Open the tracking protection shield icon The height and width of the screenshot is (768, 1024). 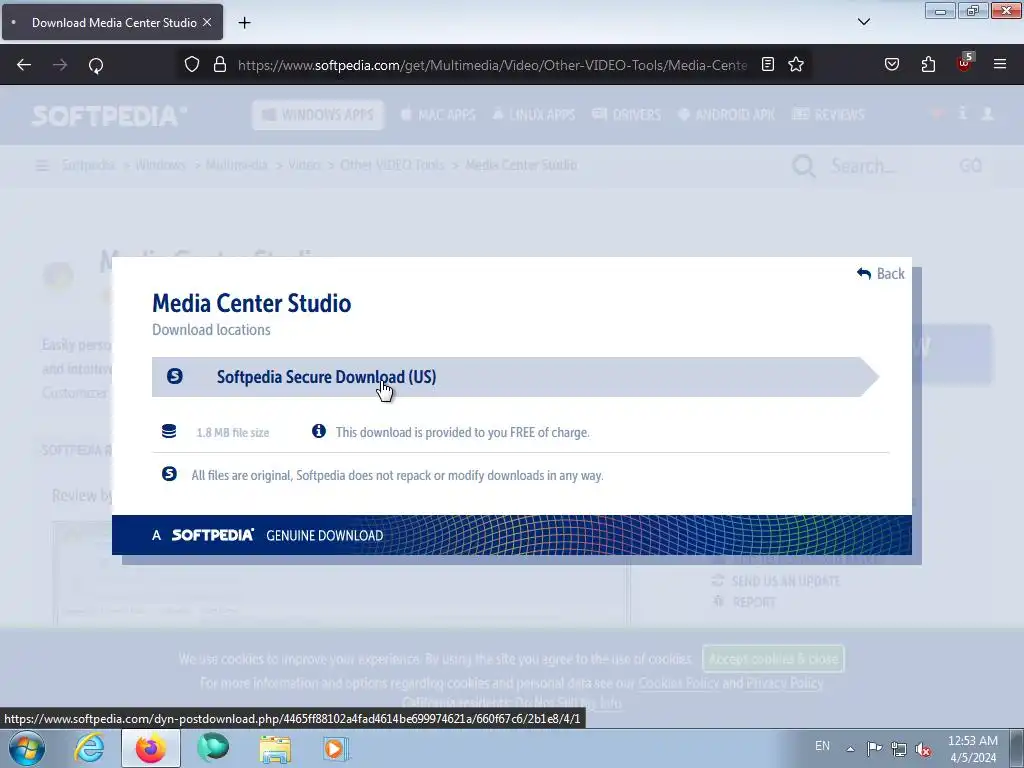click(191, 64)
